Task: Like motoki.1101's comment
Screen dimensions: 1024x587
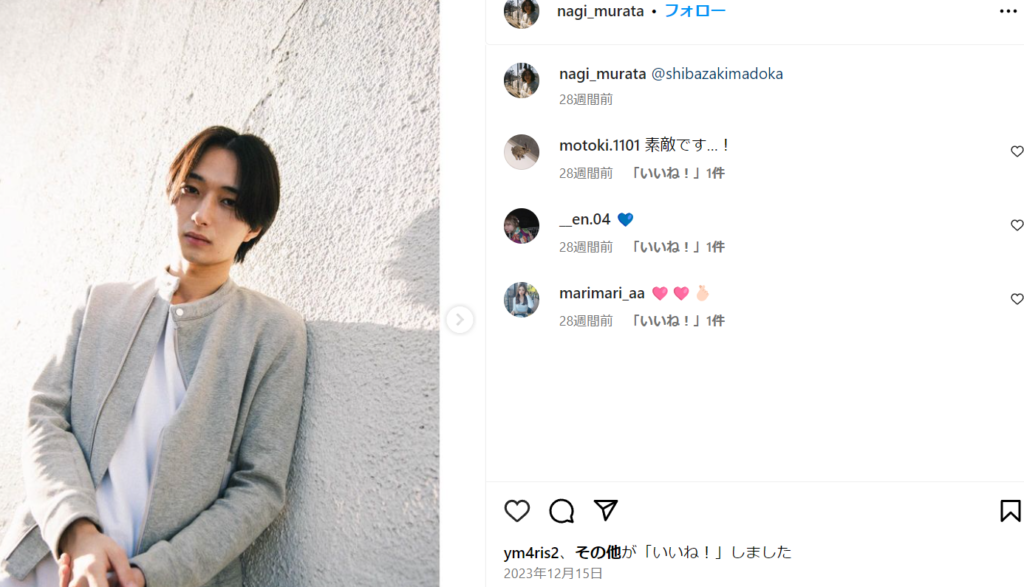Action: 1017,151
